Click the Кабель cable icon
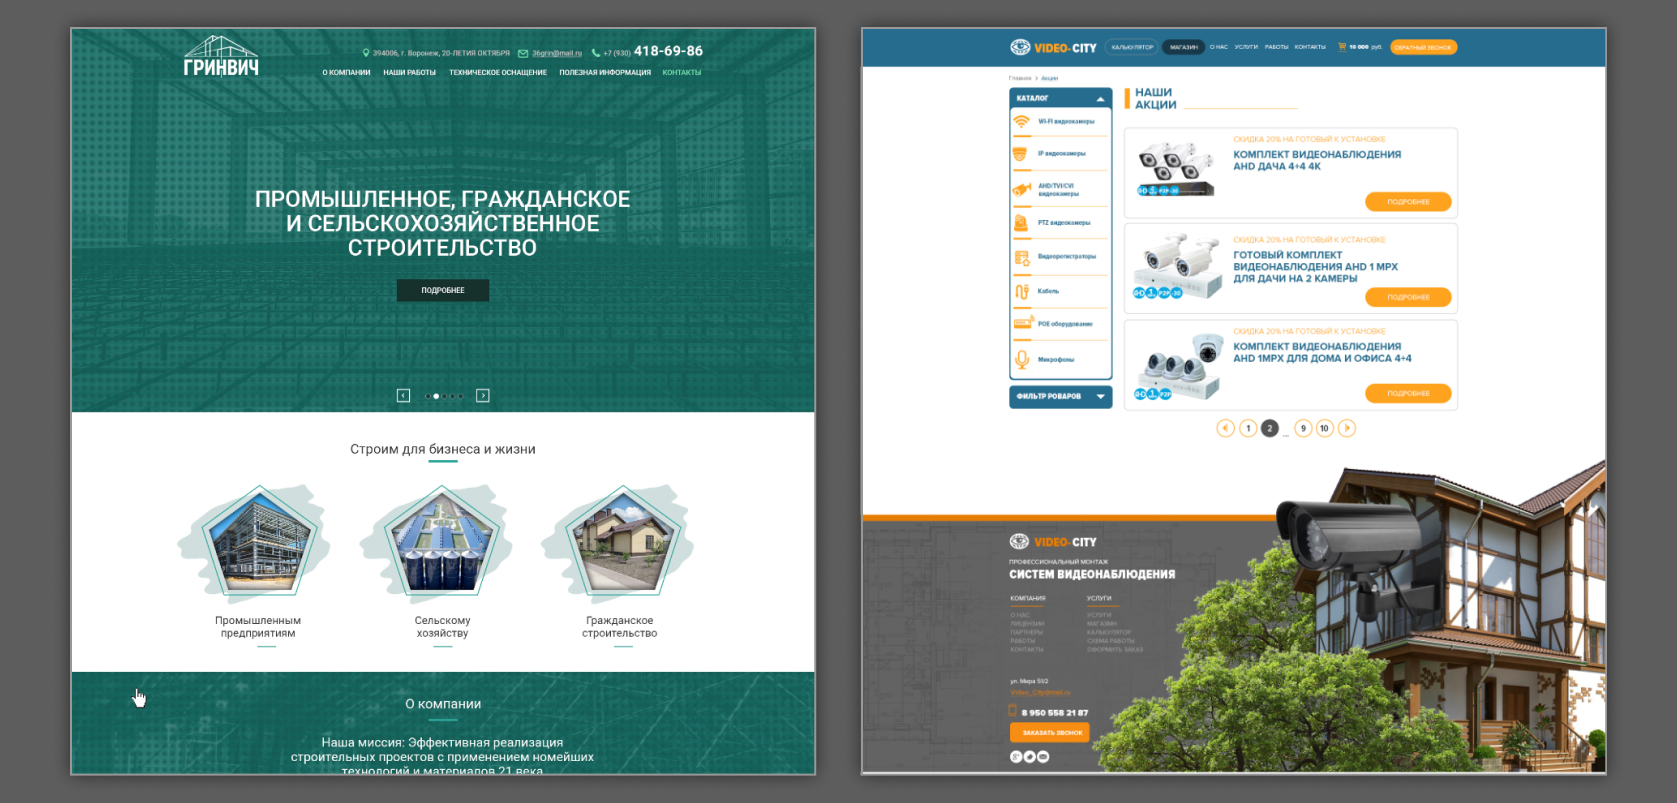This screenshot has width=1677, height=803. click(x=1021, y=291)
